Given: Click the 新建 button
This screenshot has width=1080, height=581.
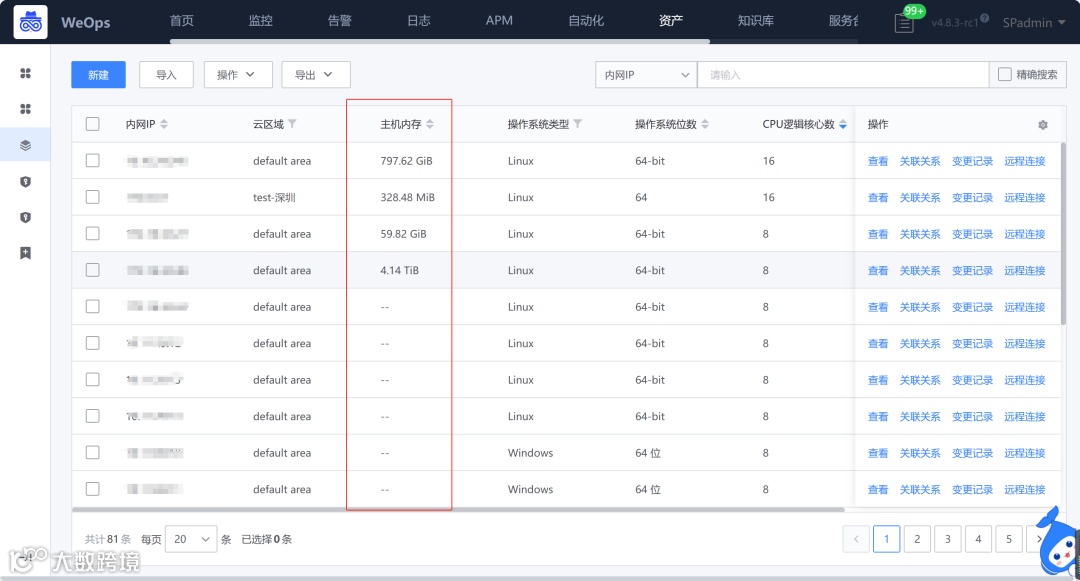Looking at the screenshot, I should pyautogui.click(x=98, y=74).
